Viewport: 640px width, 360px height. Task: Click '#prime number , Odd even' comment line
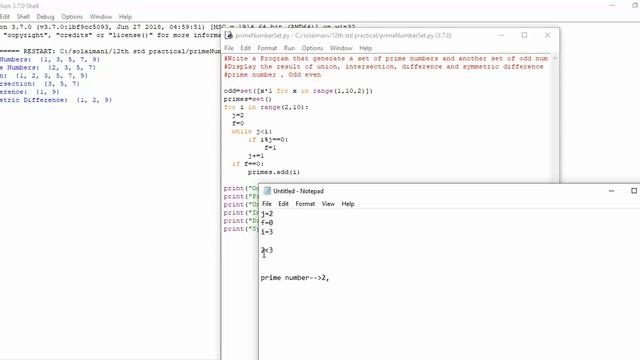pyautogui.click(x=272, y=75)
